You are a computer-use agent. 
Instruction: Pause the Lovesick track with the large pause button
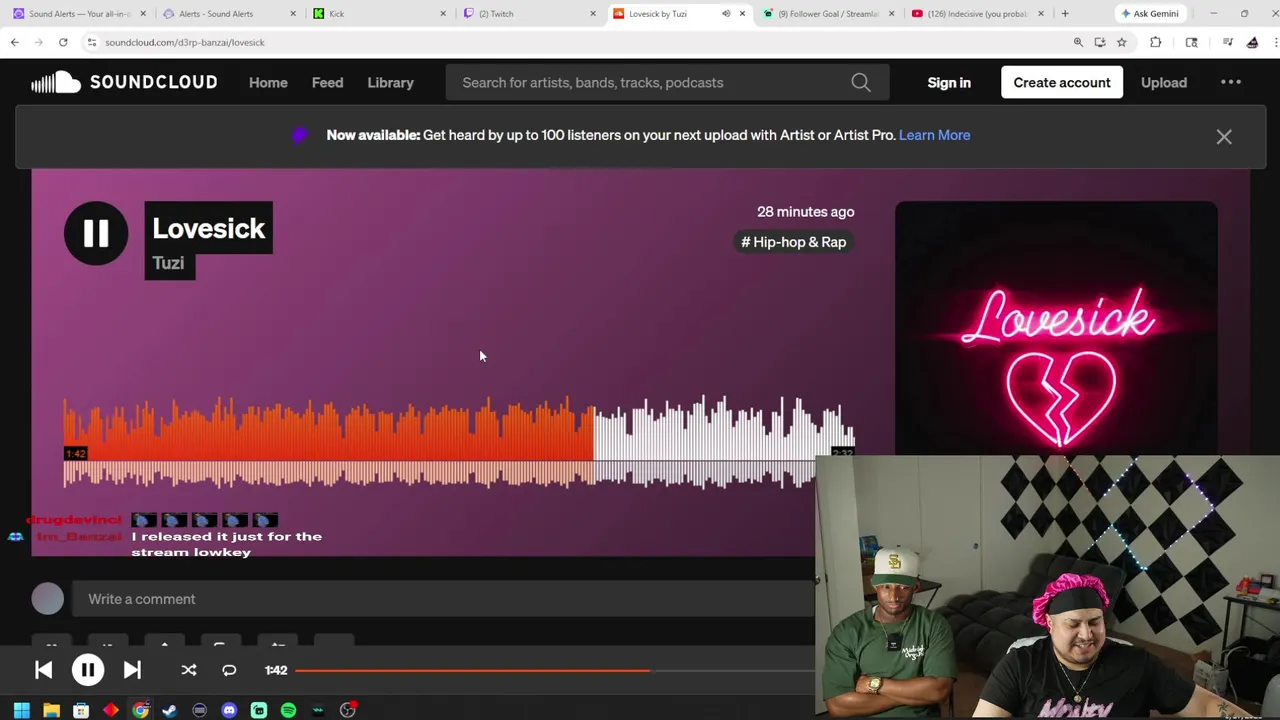96,234
